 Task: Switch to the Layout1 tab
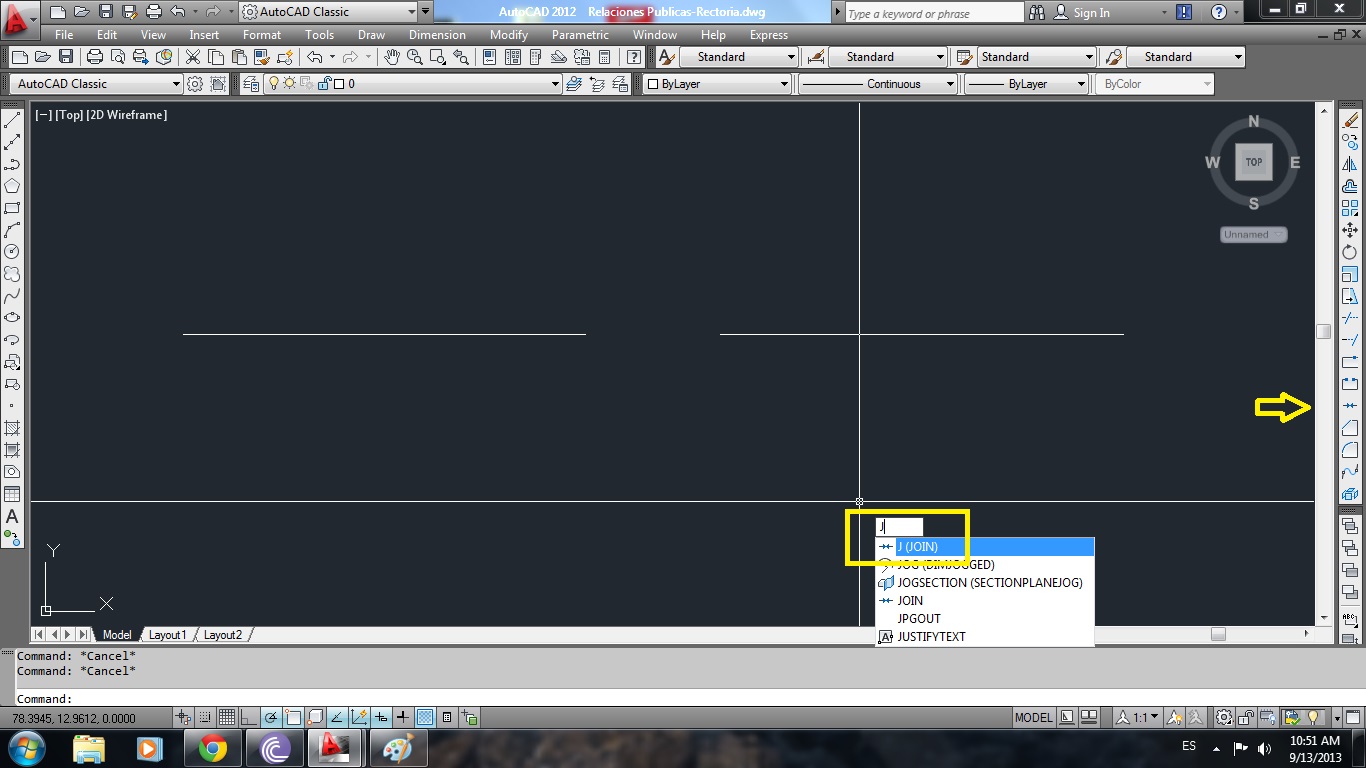(168, 634)
